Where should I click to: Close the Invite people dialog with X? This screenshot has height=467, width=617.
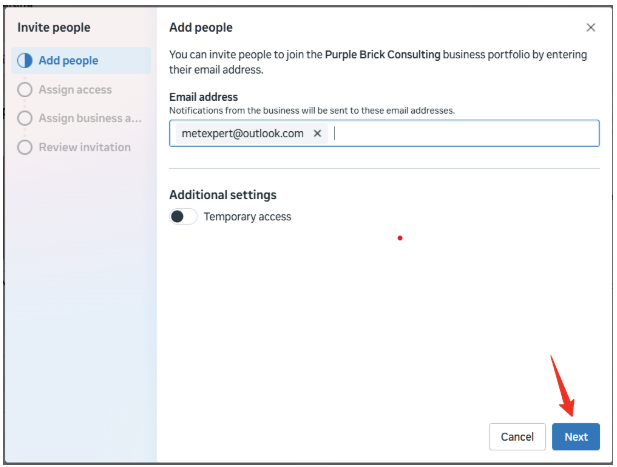click(590, 28)
